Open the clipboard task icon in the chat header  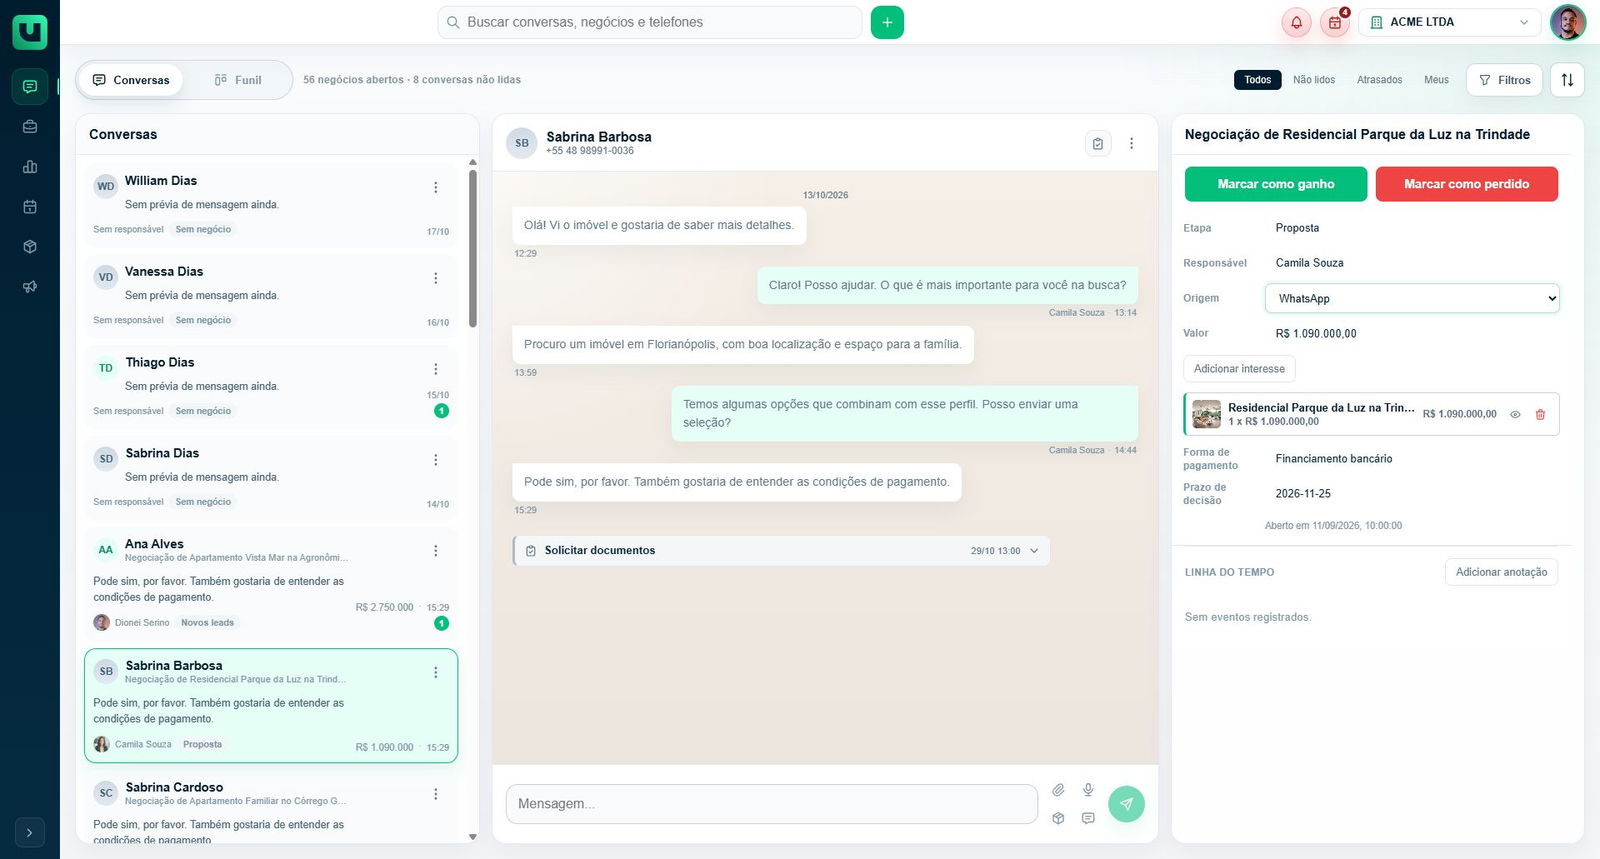[x=1098, y=143]
